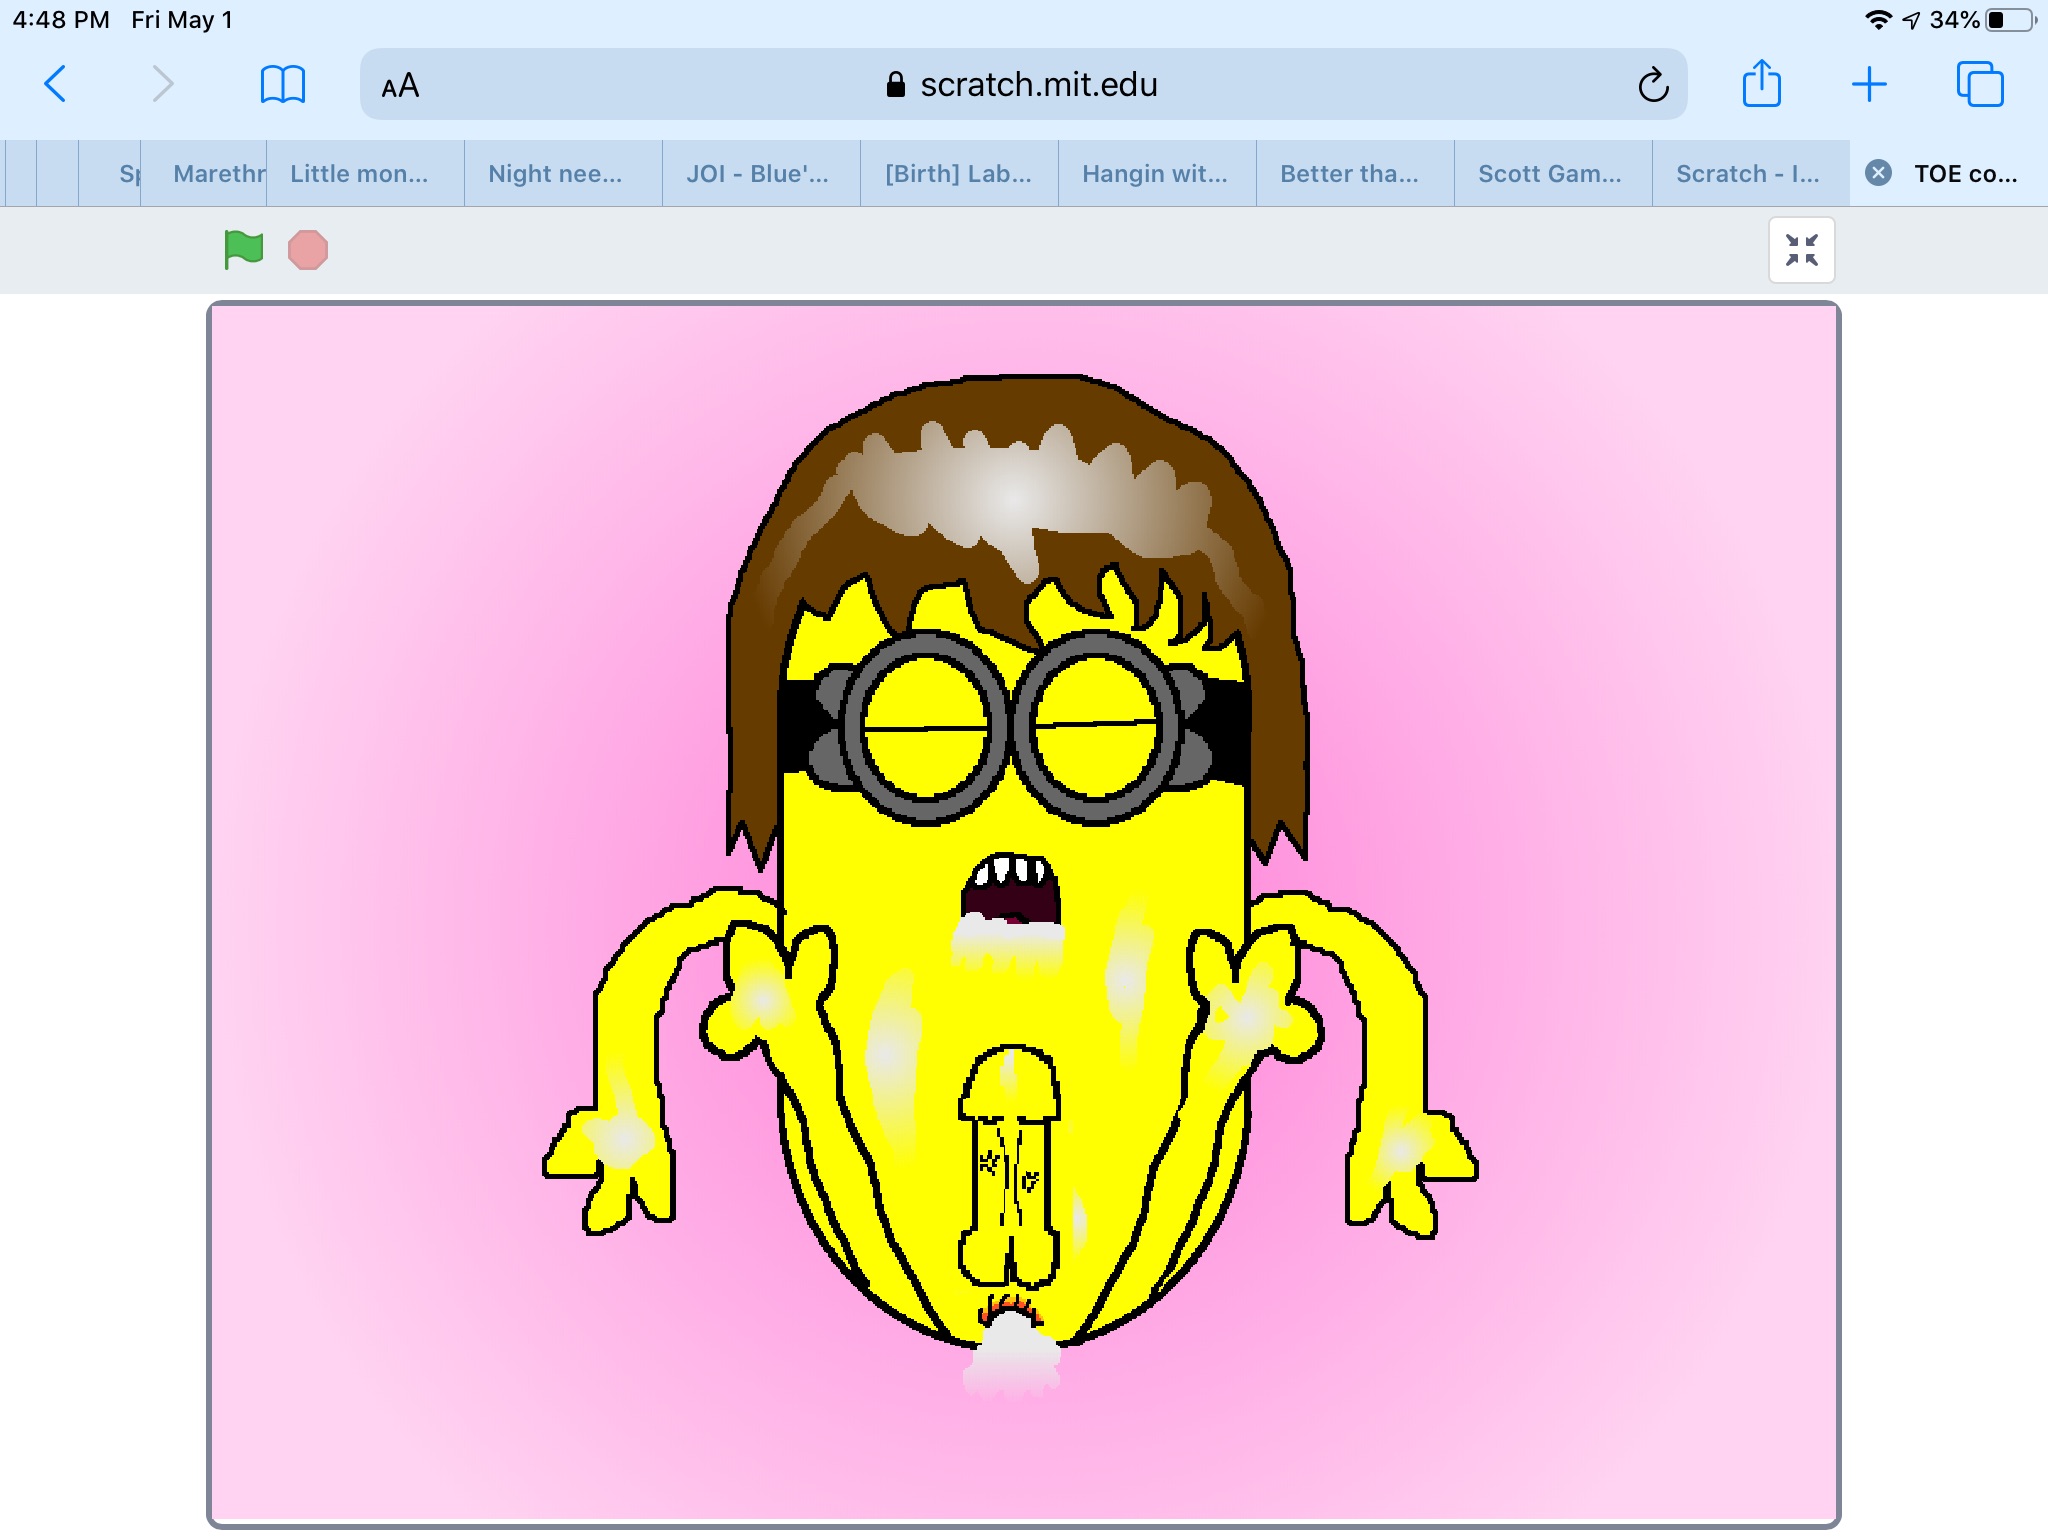This screenshot has width=2048, height=1536.
Task: Open the AA reader view menu
Action: coord(400,86)
